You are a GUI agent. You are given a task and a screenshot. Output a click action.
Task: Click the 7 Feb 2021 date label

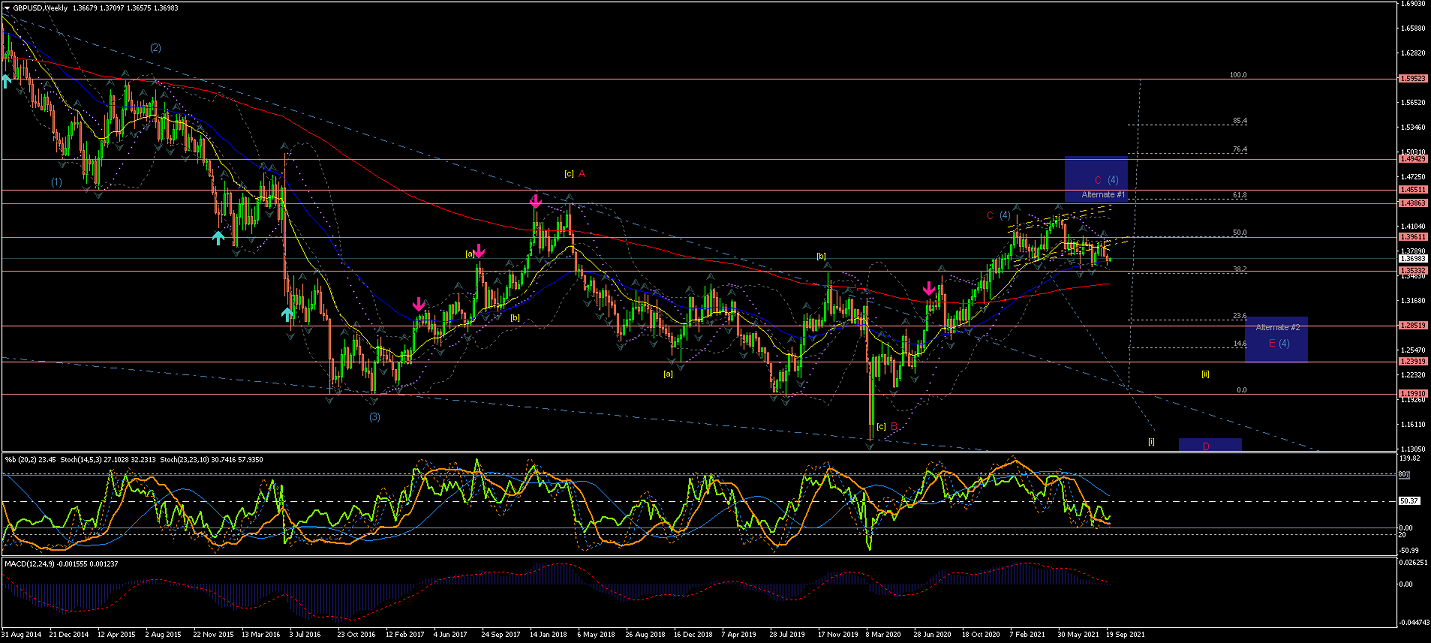pyautogui.click(x=1027, y=634)
